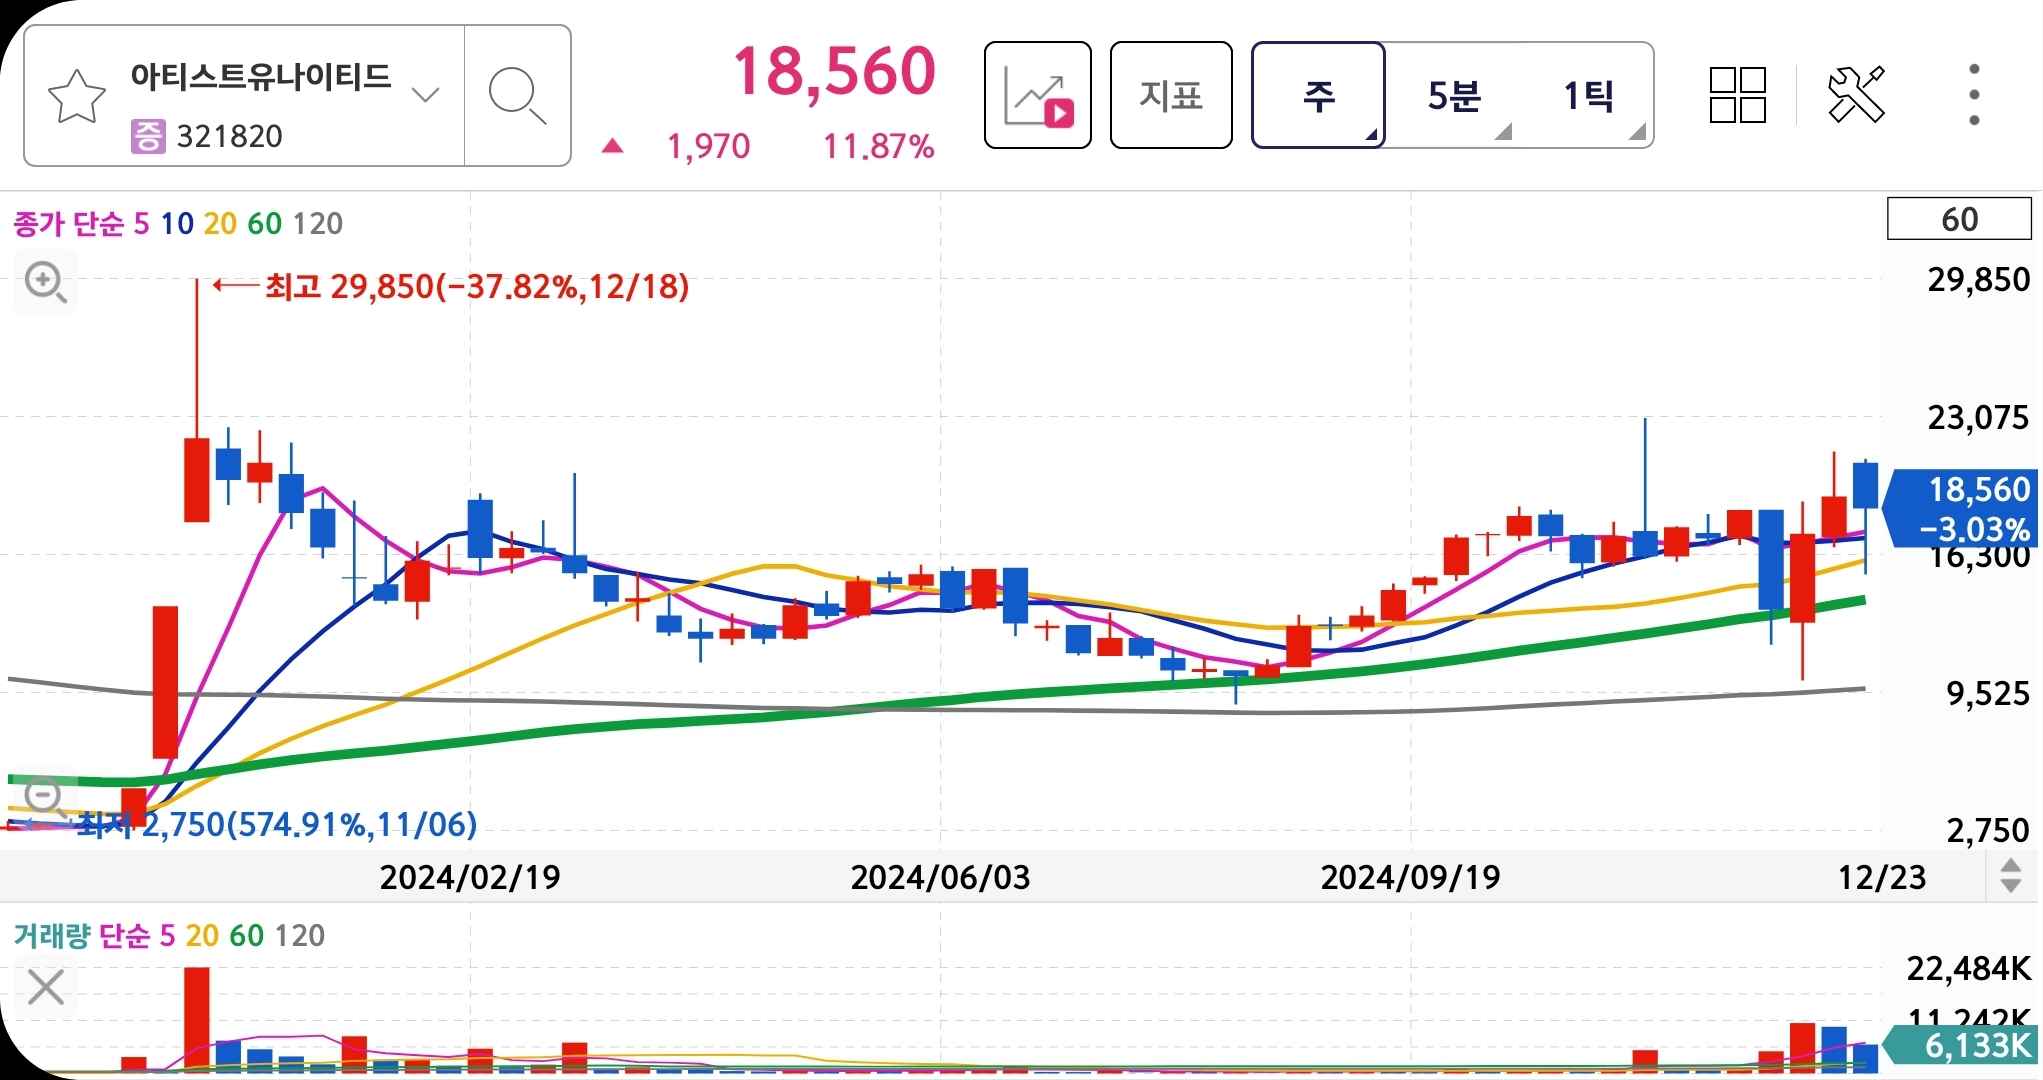Select the 5분 minute period tab
2043x1080 pixels.
tap(1453, 96)
